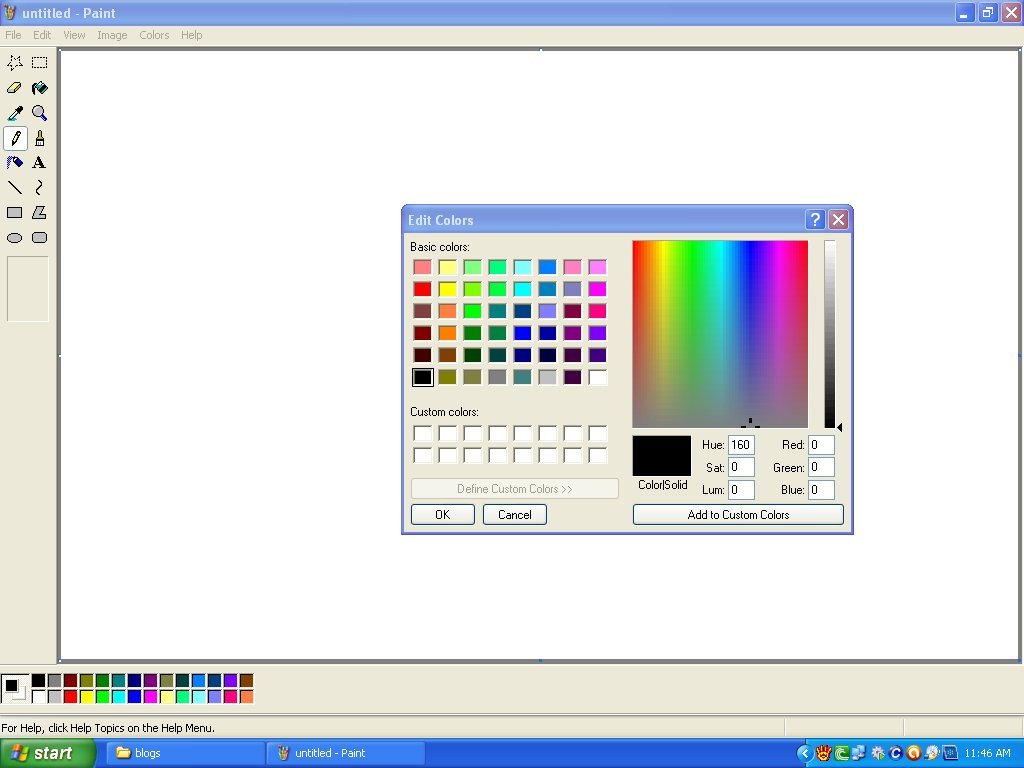Image resolution: width=1024 pixels, height=768 pixels.
Task: Select the cyan basic color swatch
Action: tap(522, 289)
